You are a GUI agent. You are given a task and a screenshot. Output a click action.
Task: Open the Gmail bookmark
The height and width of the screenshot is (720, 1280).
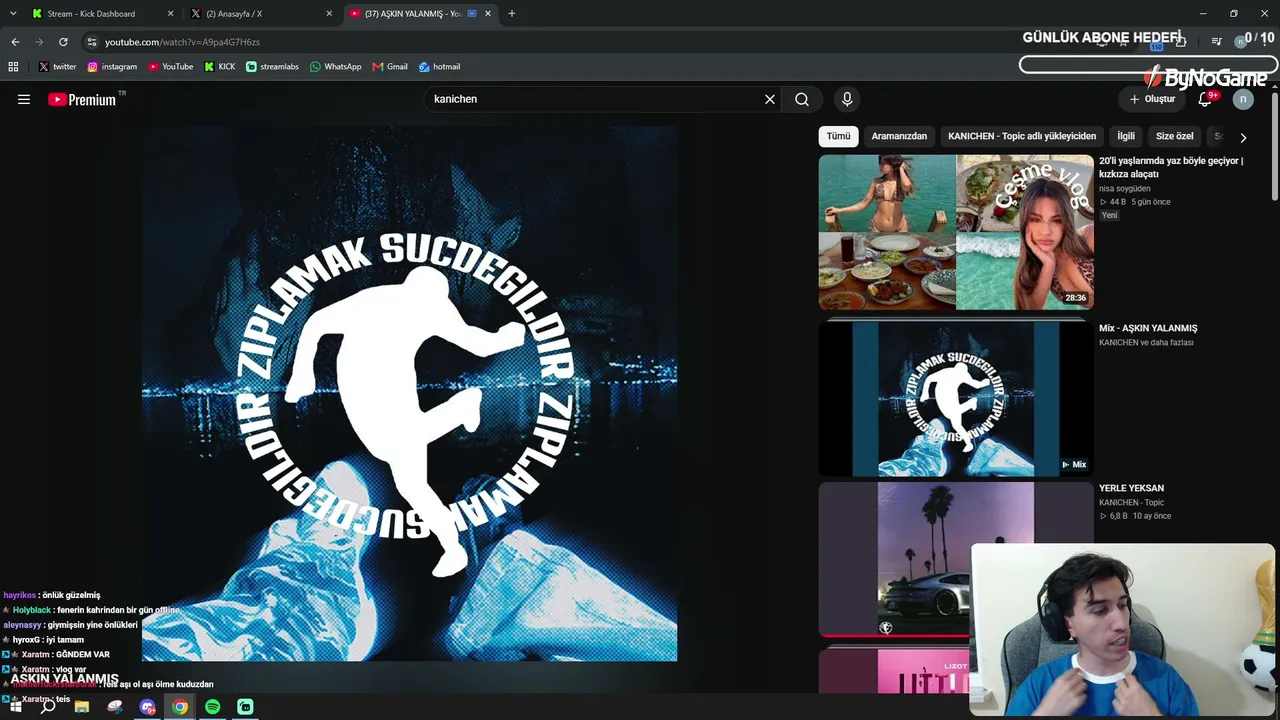390,67
